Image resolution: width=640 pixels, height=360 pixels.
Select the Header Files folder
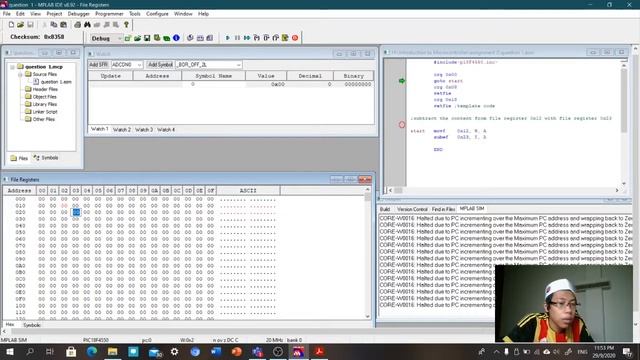[42, 89]
